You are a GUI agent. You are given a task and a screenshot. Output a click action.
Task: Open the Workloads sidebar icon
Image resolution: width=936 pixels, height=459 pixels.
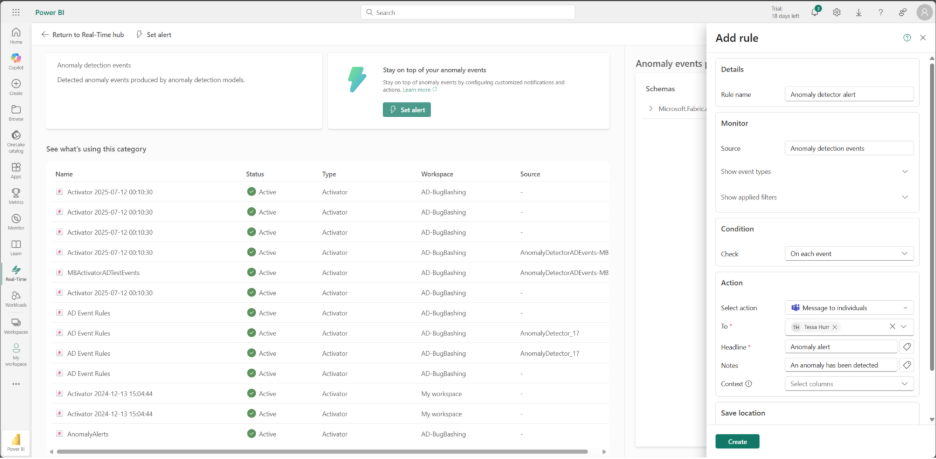(x=15, y=297)
